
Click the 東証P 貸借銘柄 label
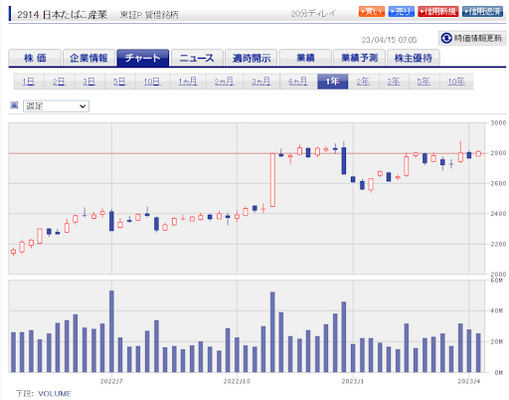coord(149,15)
